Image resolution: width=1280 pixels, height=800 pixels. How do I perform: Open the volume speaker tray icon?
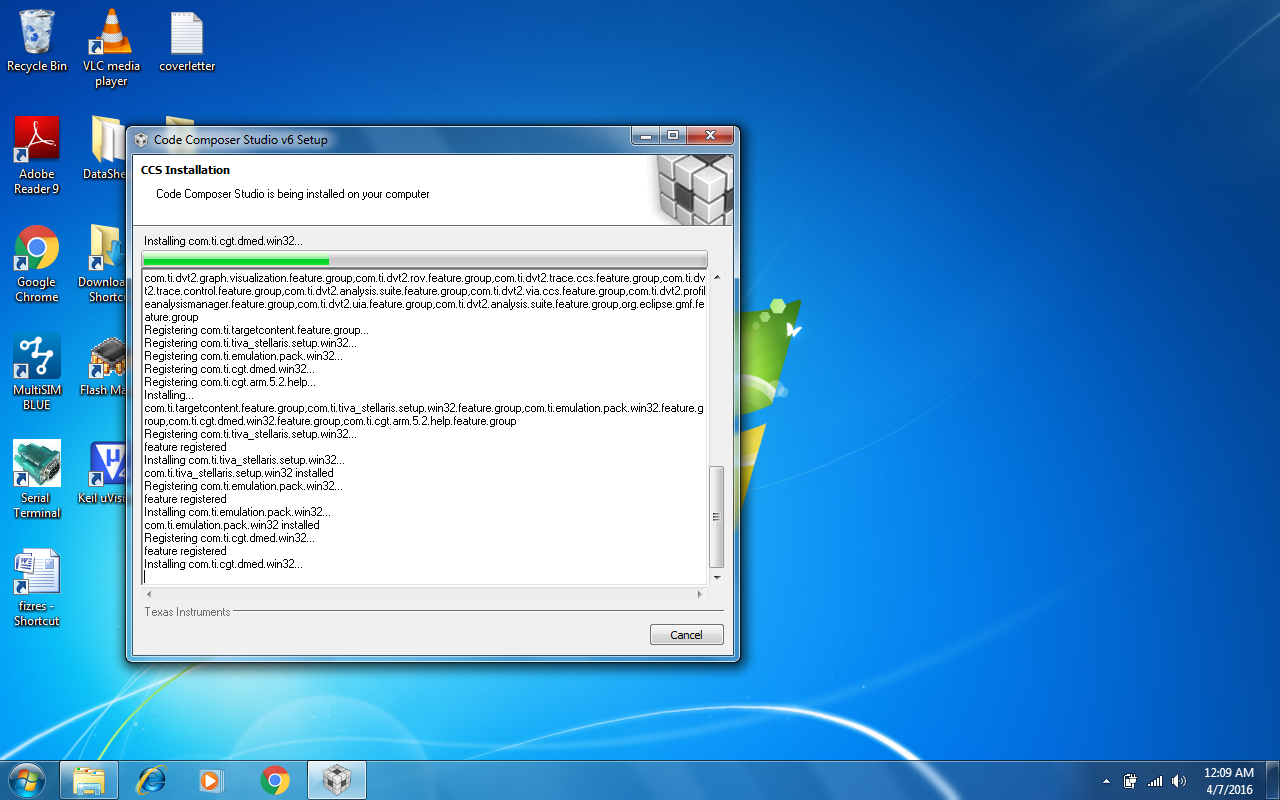click(1179, 781)
